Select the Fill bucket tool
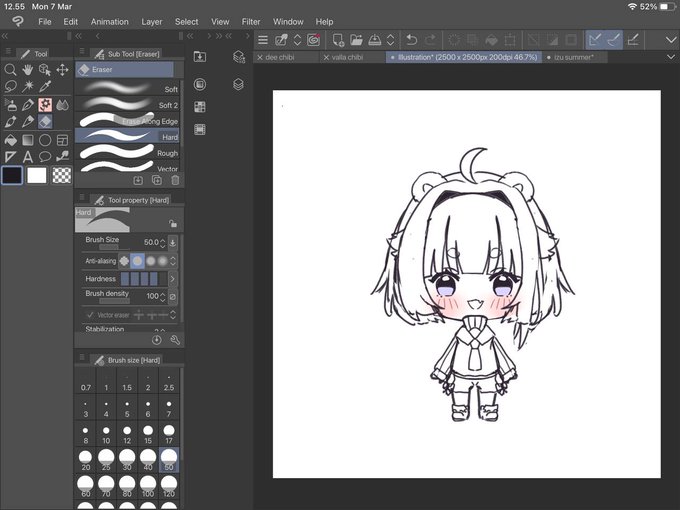680x510 pixels. point(10,140)
